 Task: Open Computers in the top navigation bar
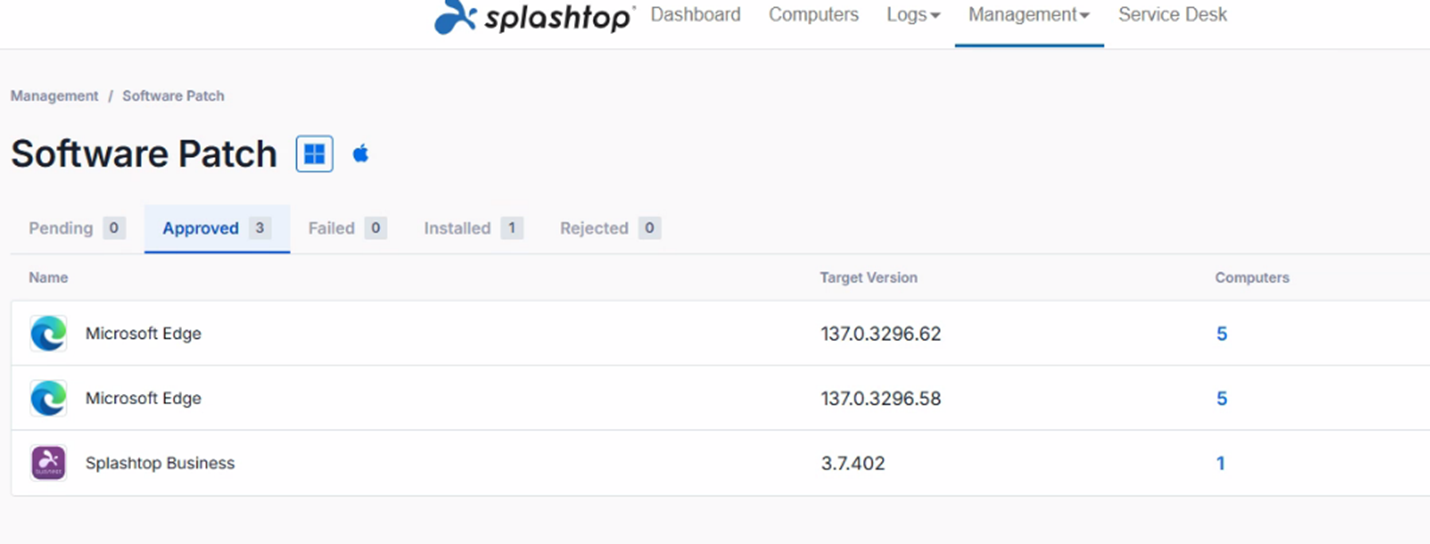(x=813, y=15)
